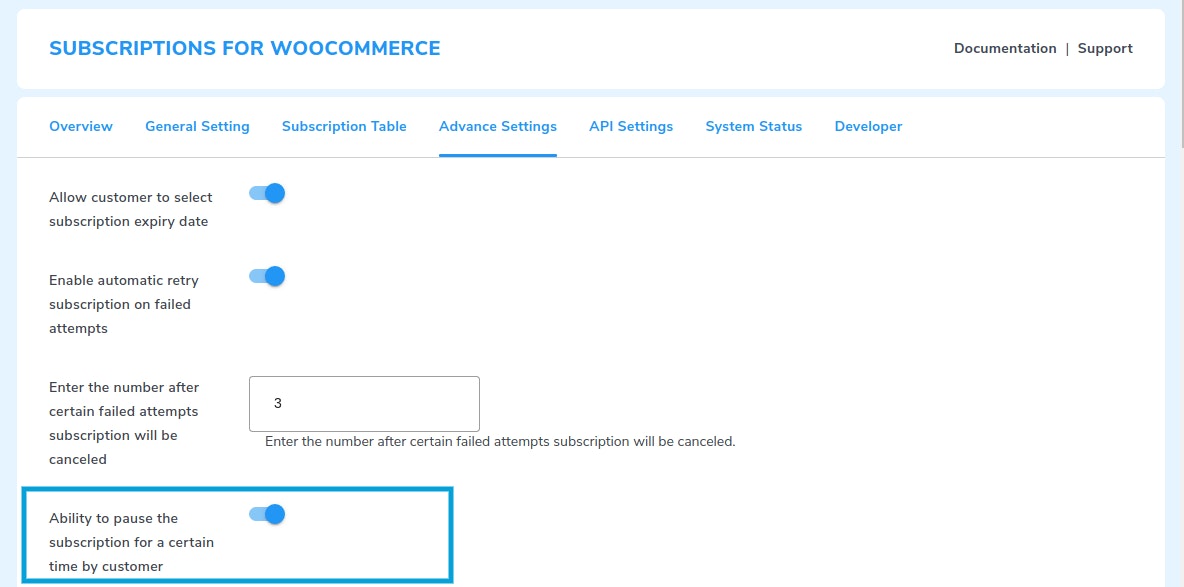Click 'Enable automatic retry subscription' label
The width and height of the screenshot is (1184, 587).
click(124, 304)
